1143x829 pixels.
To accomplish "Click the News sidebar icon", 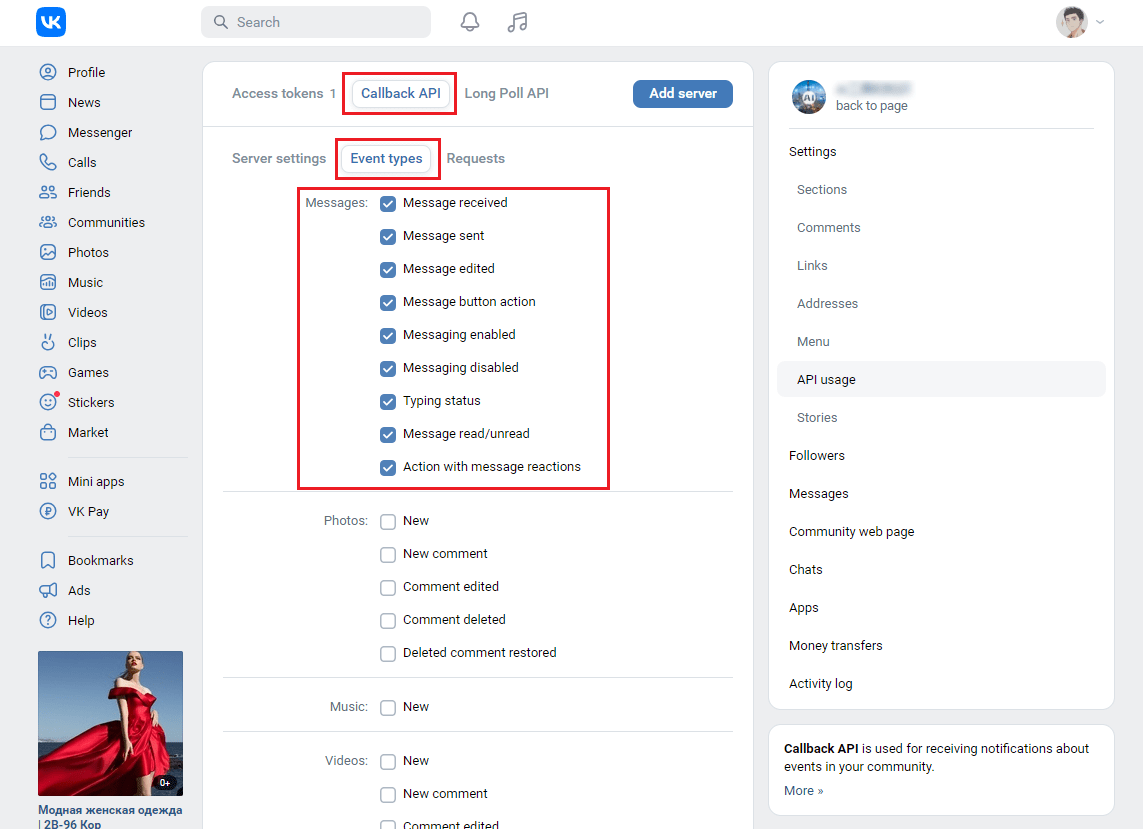I will (x=48, y=102).
